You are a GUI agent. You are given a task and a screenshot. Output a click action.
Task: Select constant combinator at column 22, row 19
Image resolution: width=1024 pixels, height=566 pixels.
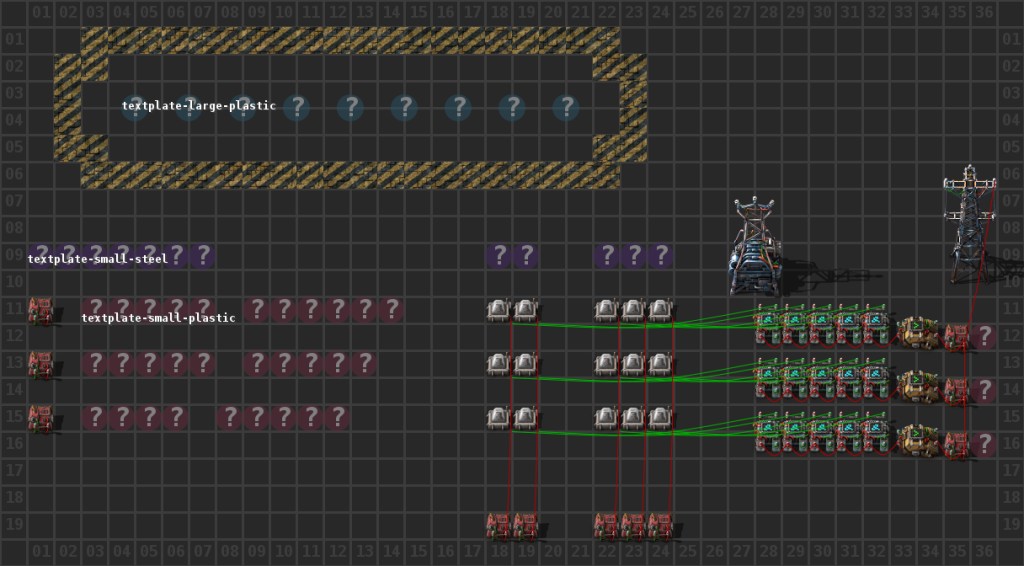coord(606,526)
